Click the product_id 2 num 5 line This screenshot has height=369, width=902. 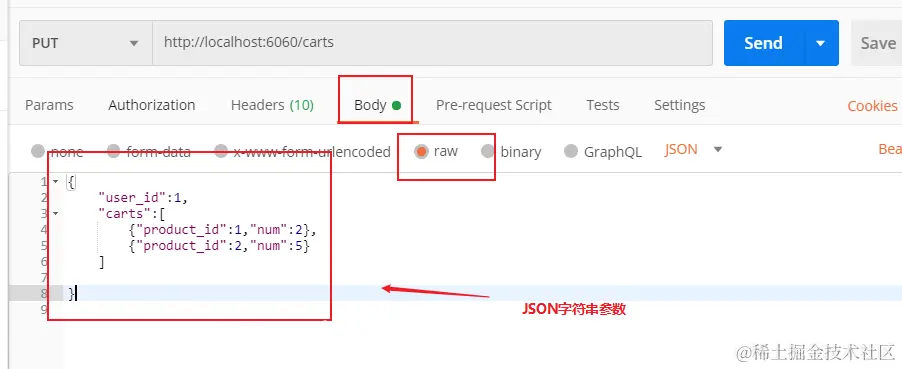[220, 246]
